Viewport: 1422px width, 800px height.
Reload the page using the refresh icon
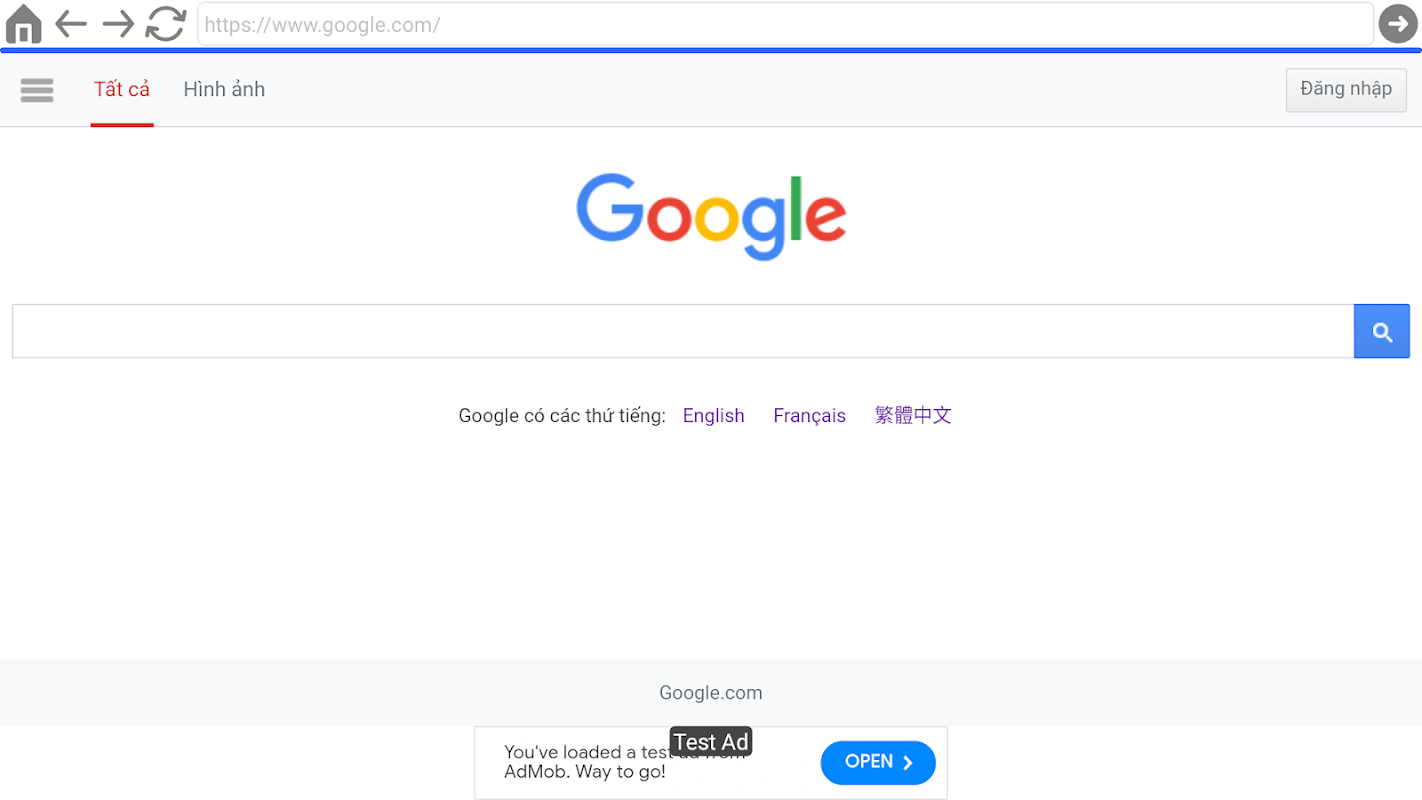pos(166,24)
